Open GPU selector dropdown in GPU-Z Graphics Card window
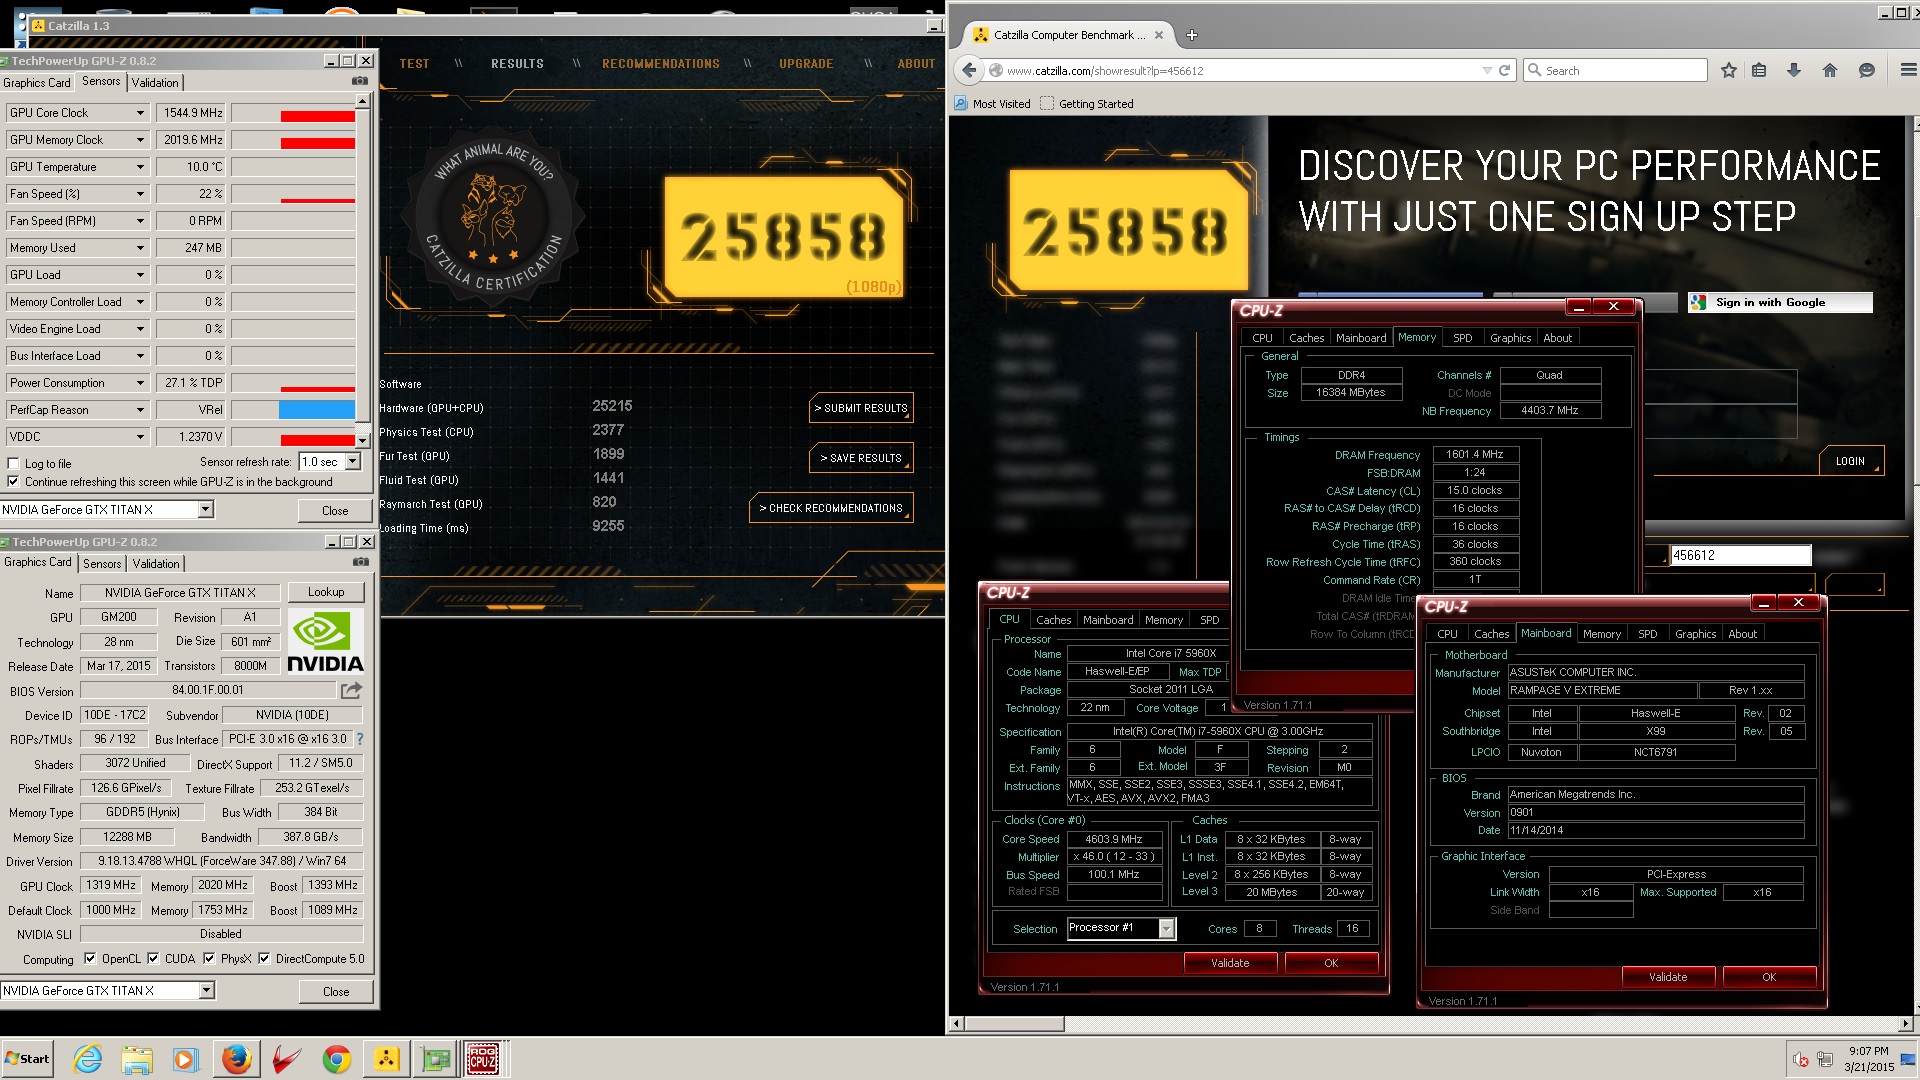 click(x=206, y=991)
